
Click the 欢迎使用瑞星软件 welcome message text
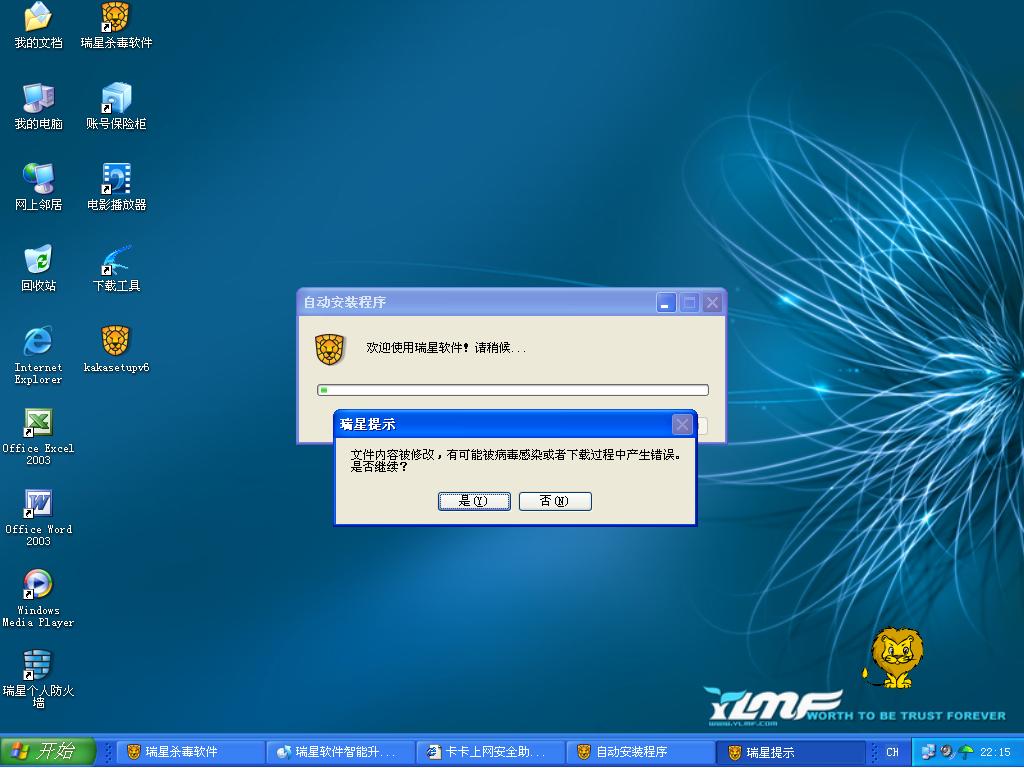(x=446, y=348)
